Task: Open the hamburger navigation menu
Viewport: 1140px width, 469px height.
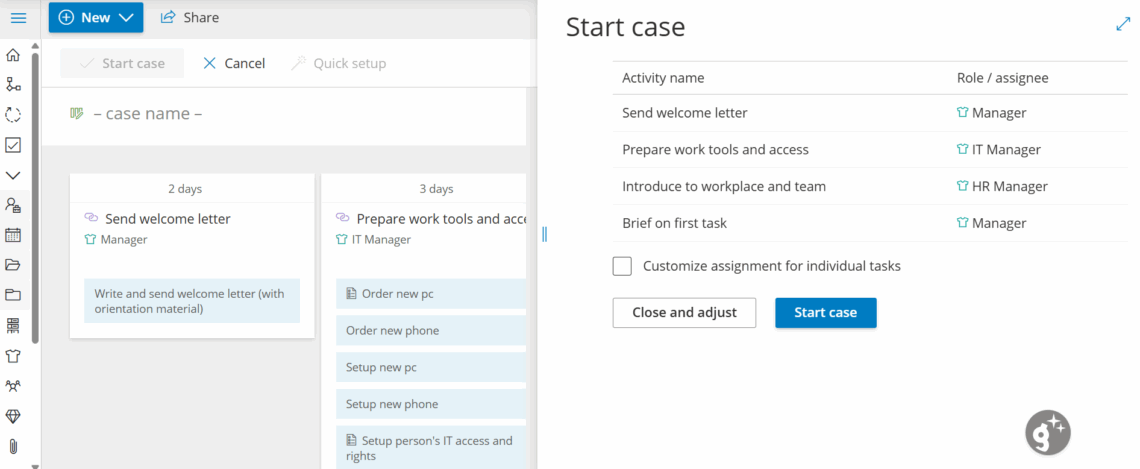Action: coord(18,18)
